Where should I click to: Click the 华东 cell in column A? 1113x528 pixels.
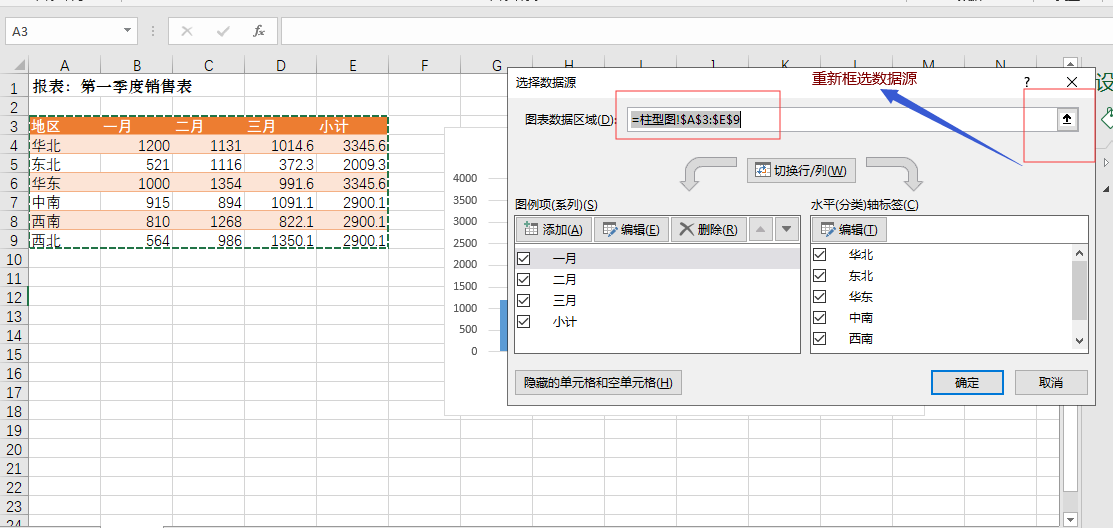(65, 184)
